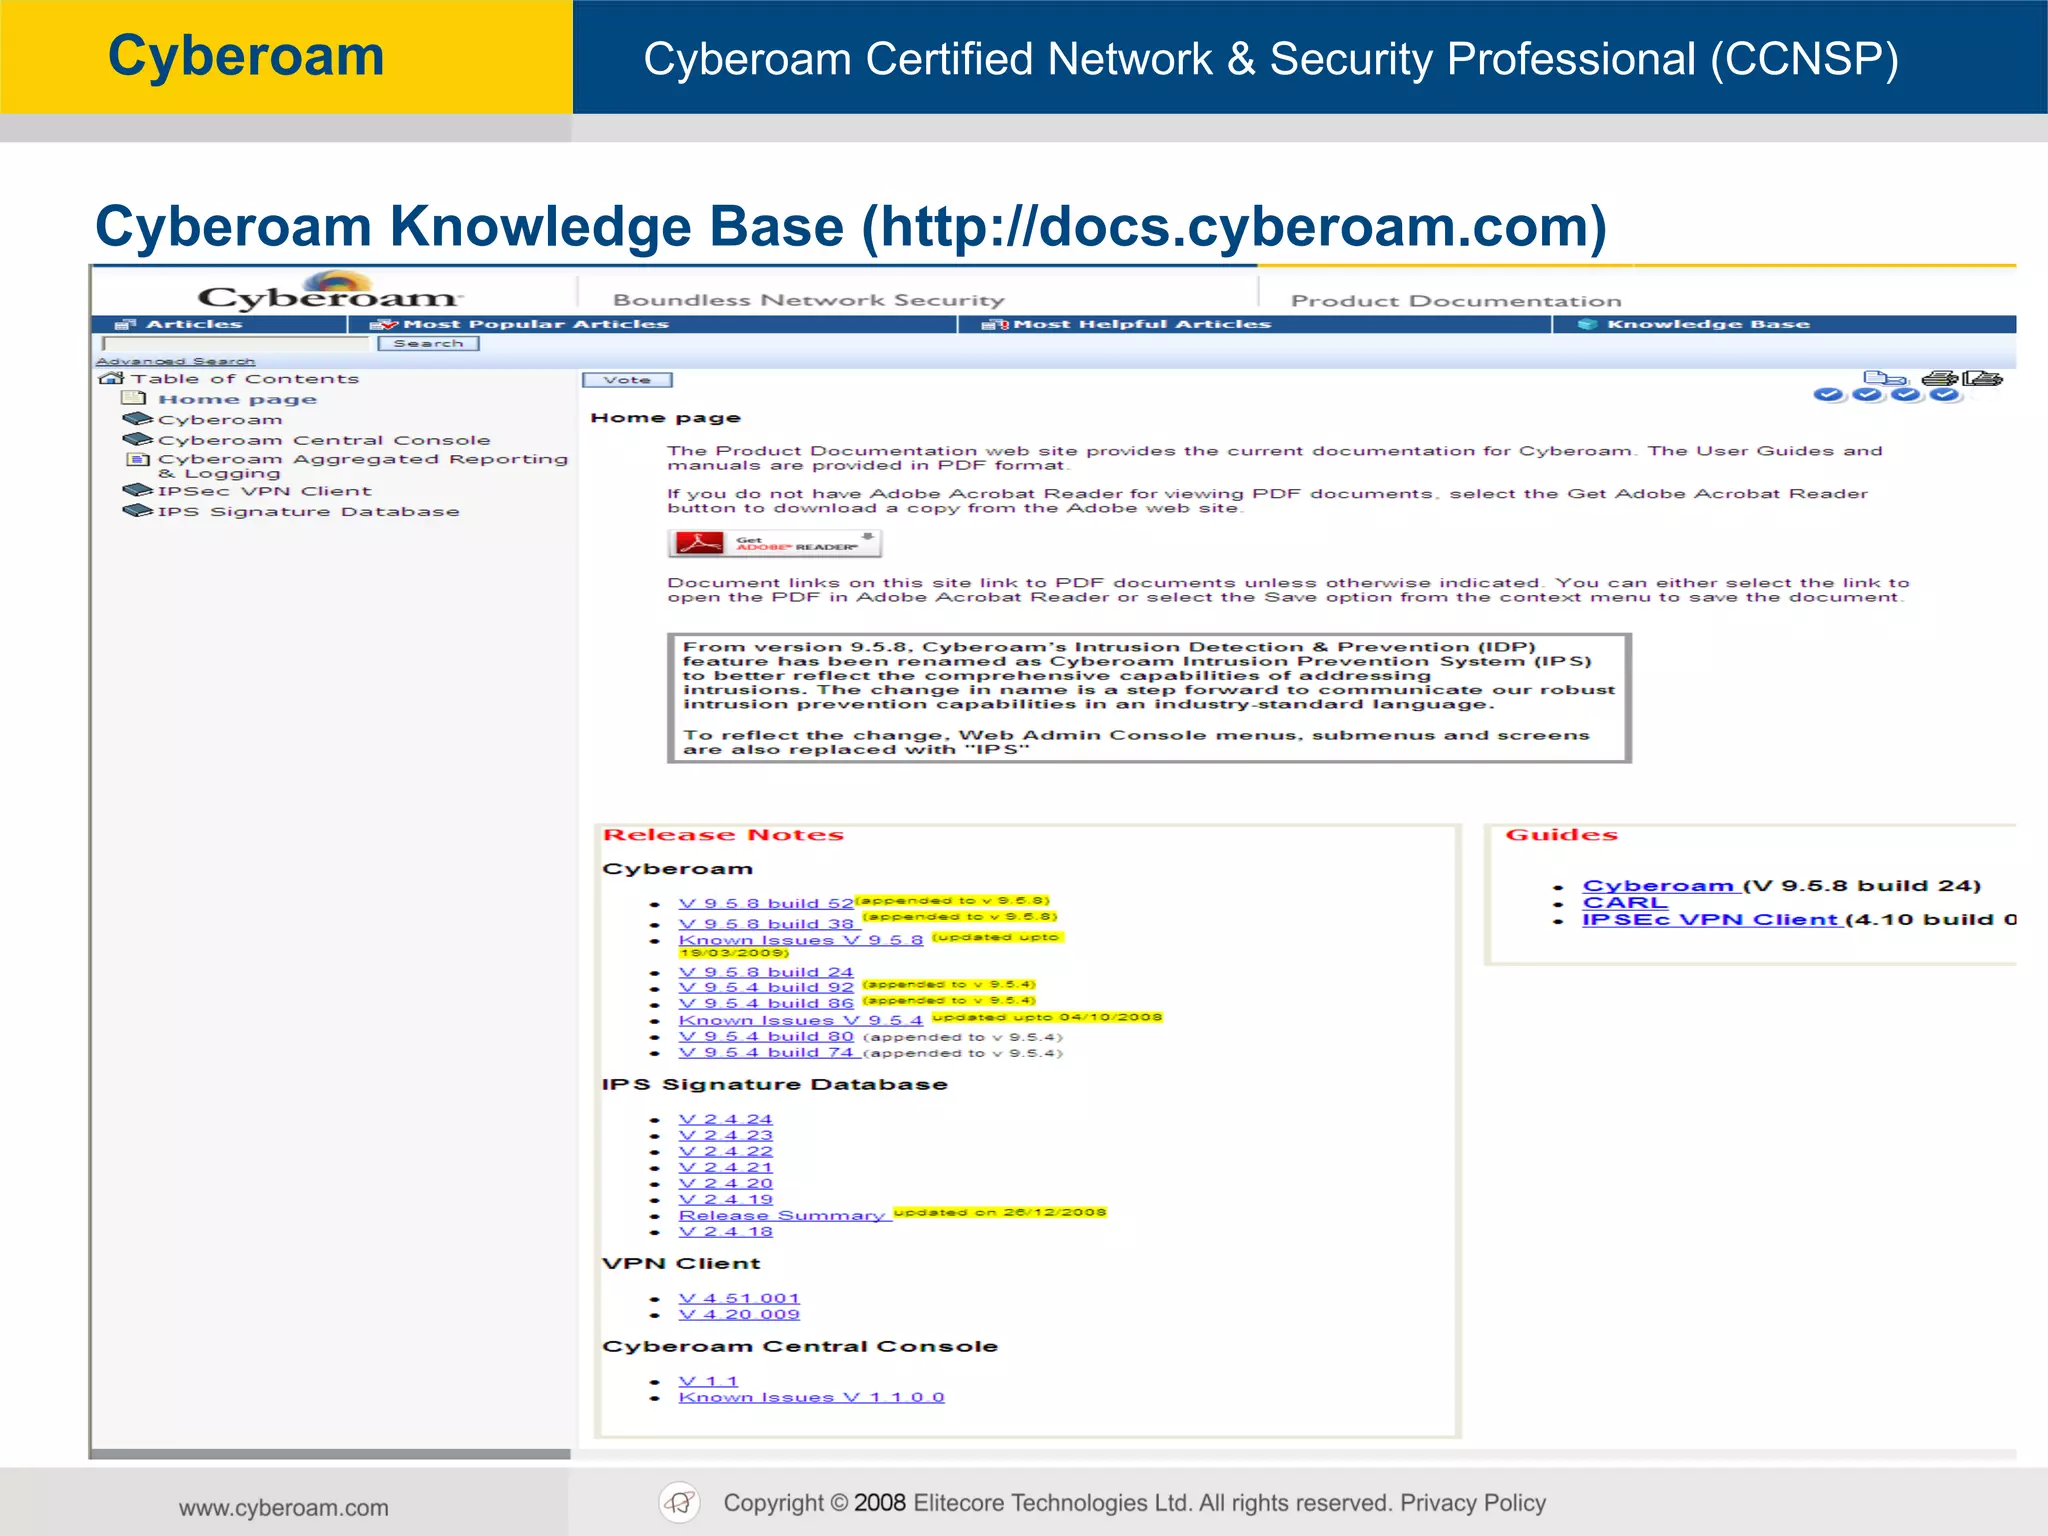
Task: Open IPS signature V 2.4.19 link
Action: 726,1199
